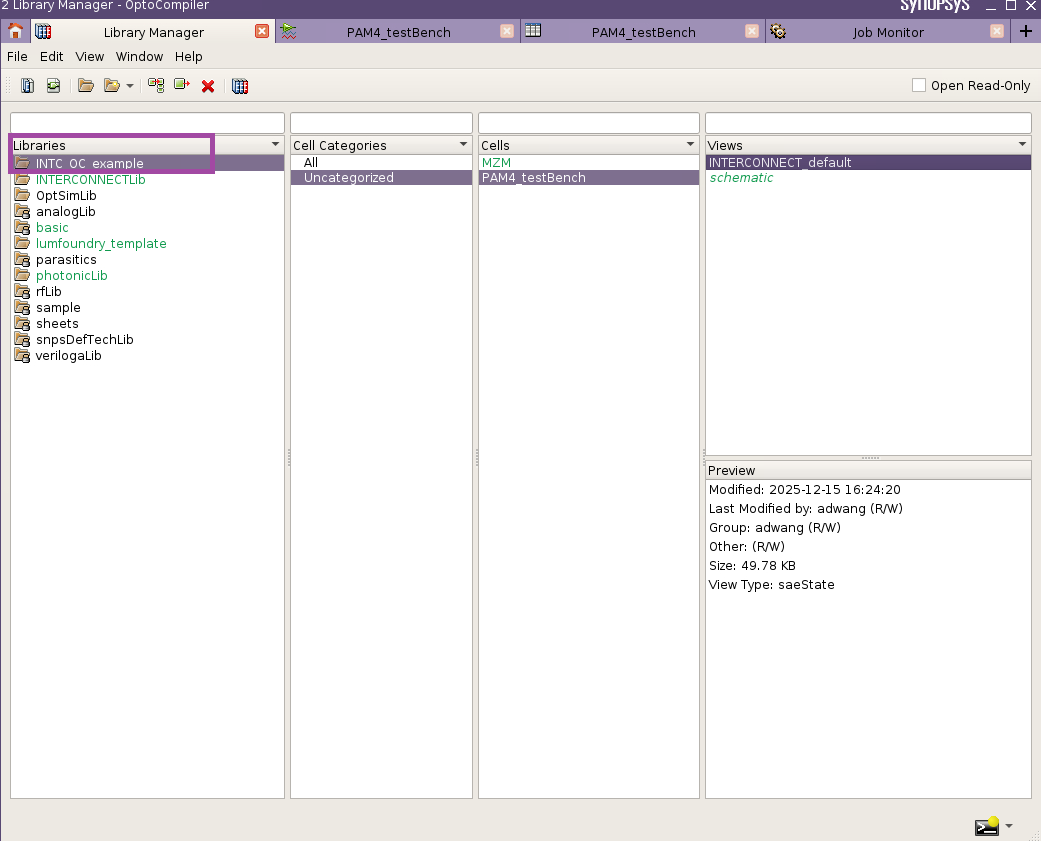
Task: Click the New Library icon in toolbar
Action: tap(27, 86)
